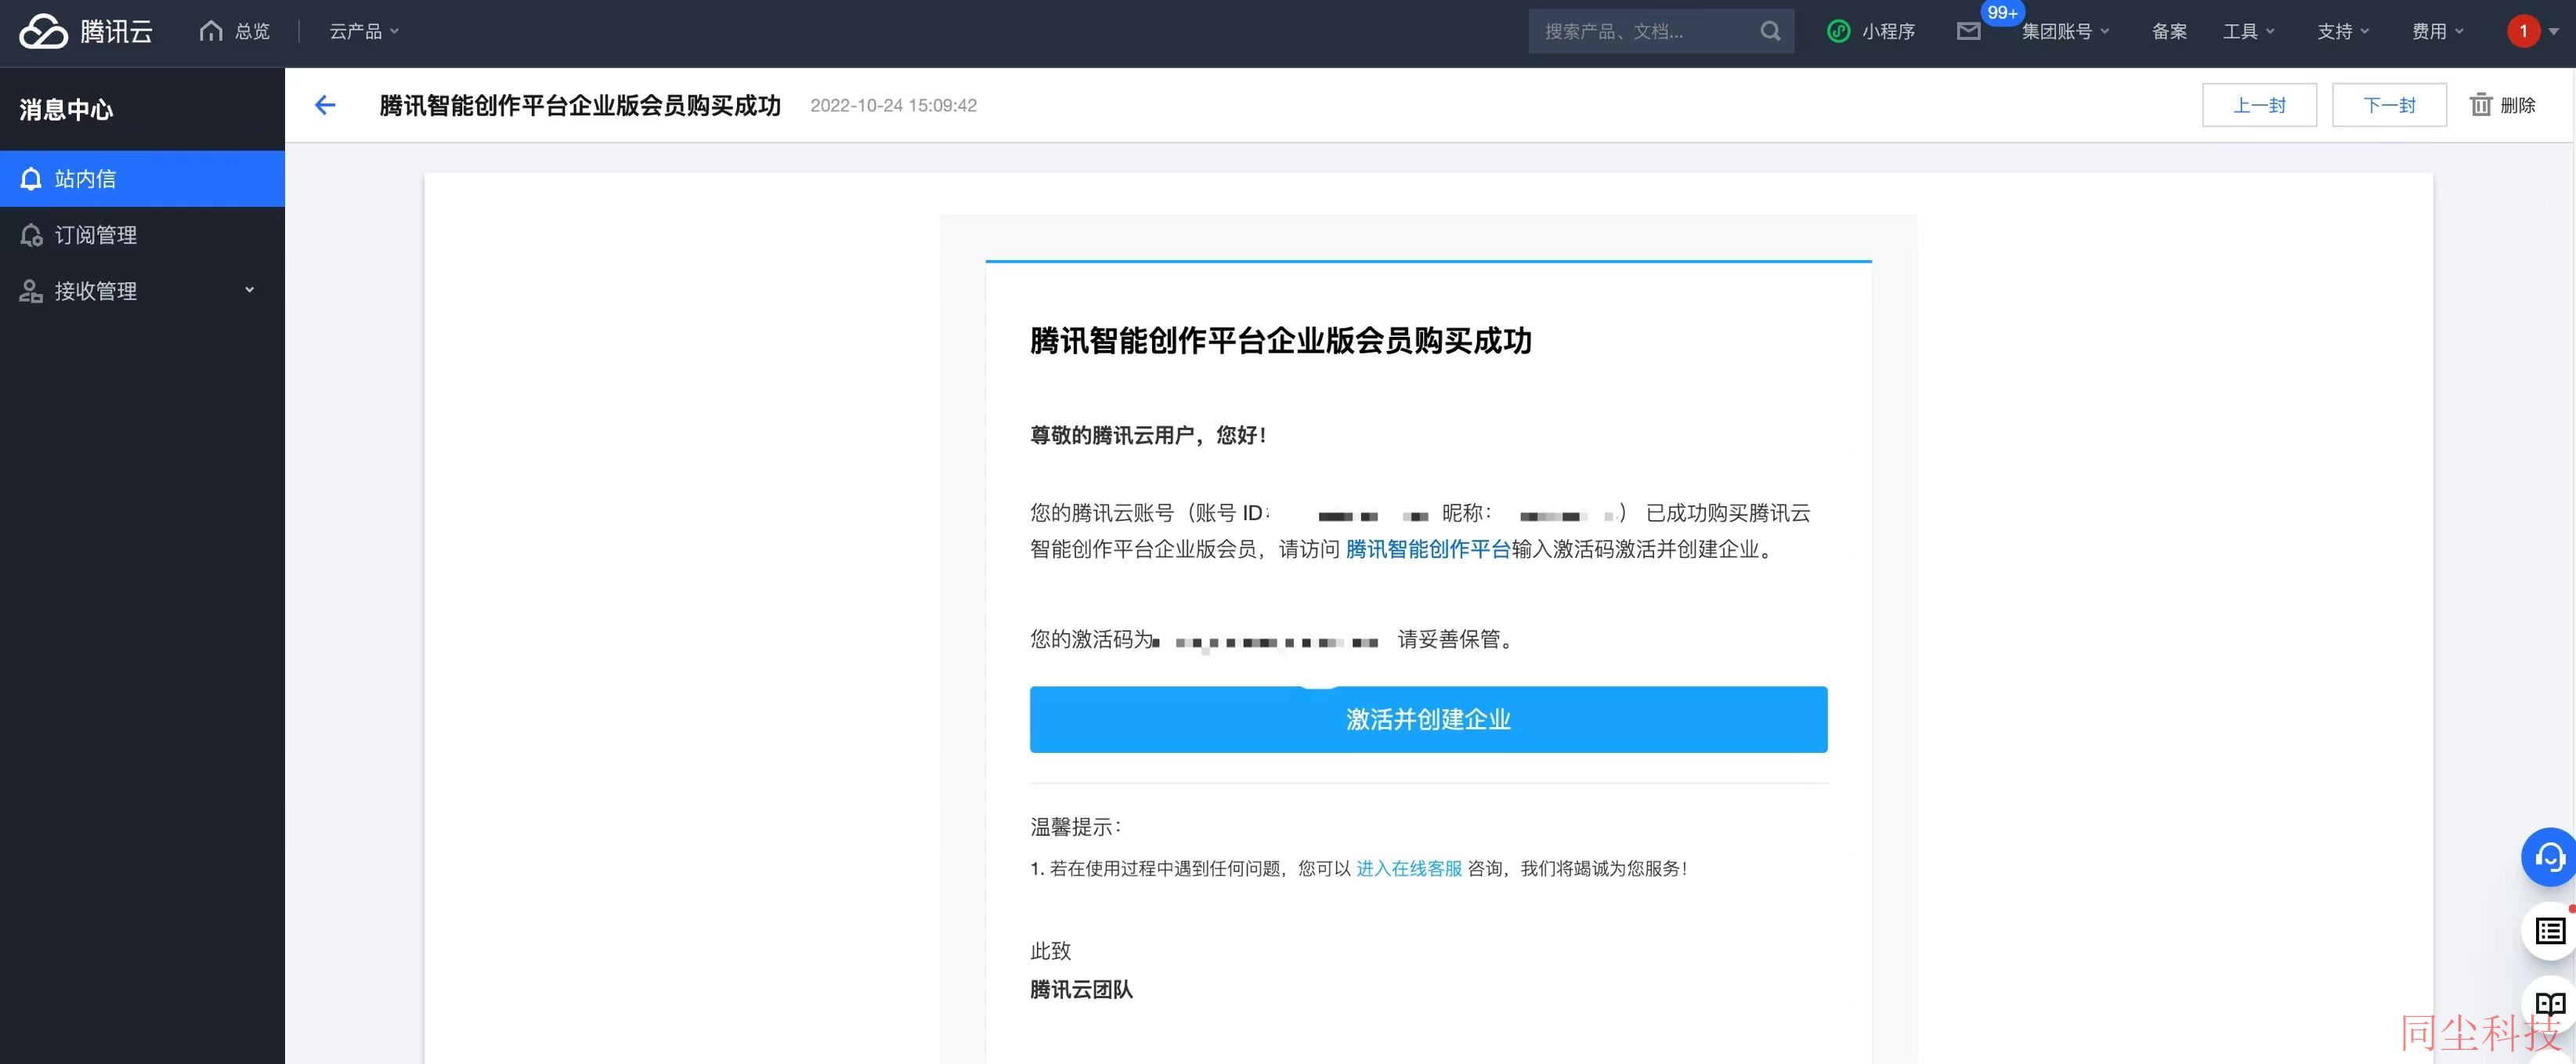Open the 腾讯智能创作平台 hyperlink

click(x=1427, y=549)
